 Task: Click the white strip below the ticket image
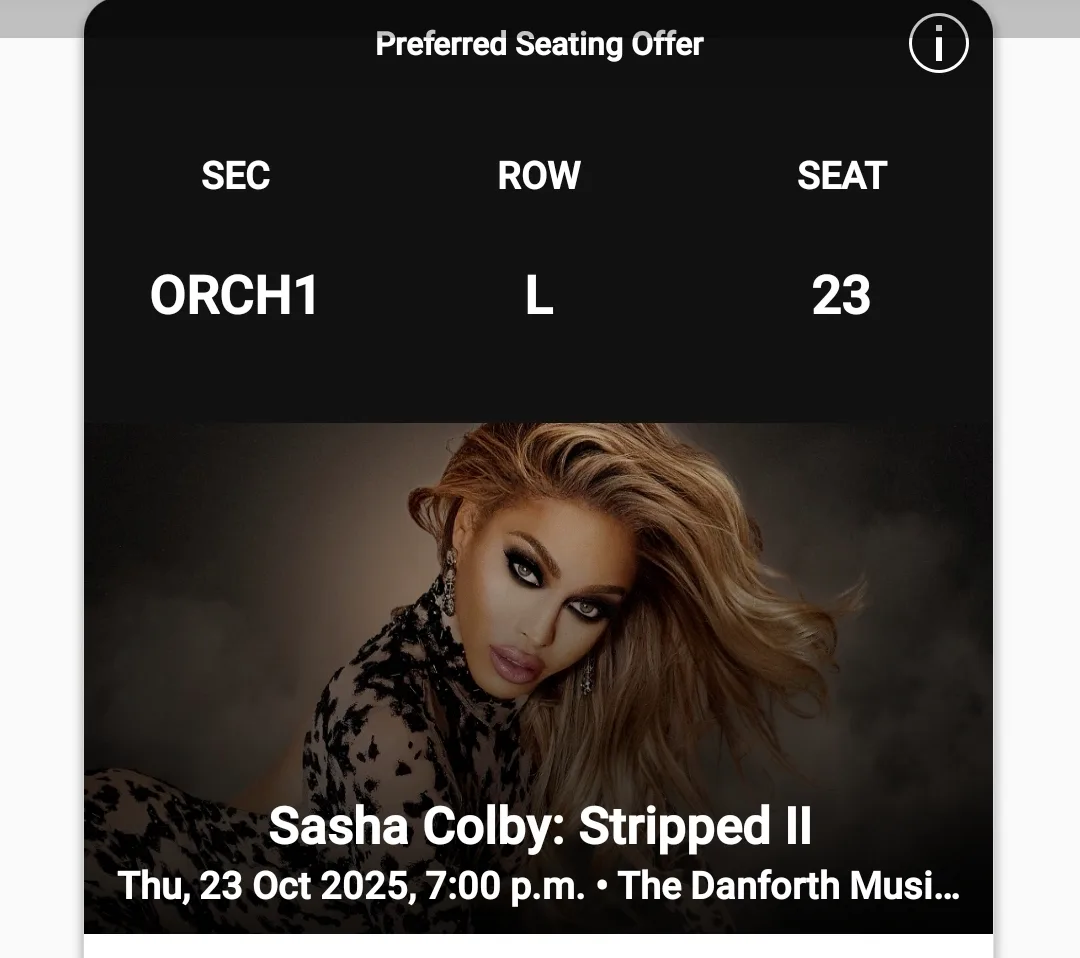(x=539, y=946)
